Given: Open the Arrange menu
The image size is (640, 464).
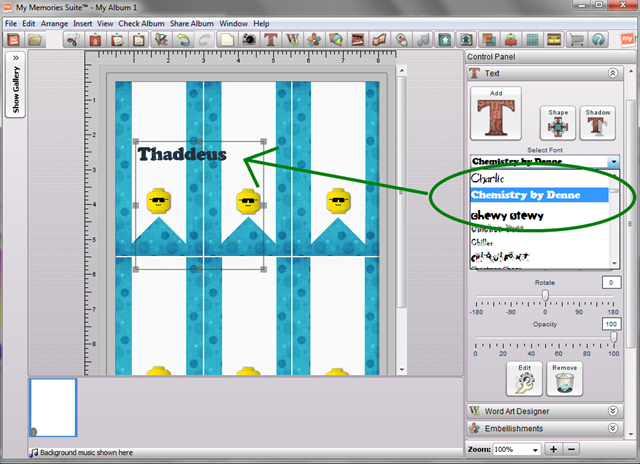Looking at the screenshot, I should [x=54, y=24].
